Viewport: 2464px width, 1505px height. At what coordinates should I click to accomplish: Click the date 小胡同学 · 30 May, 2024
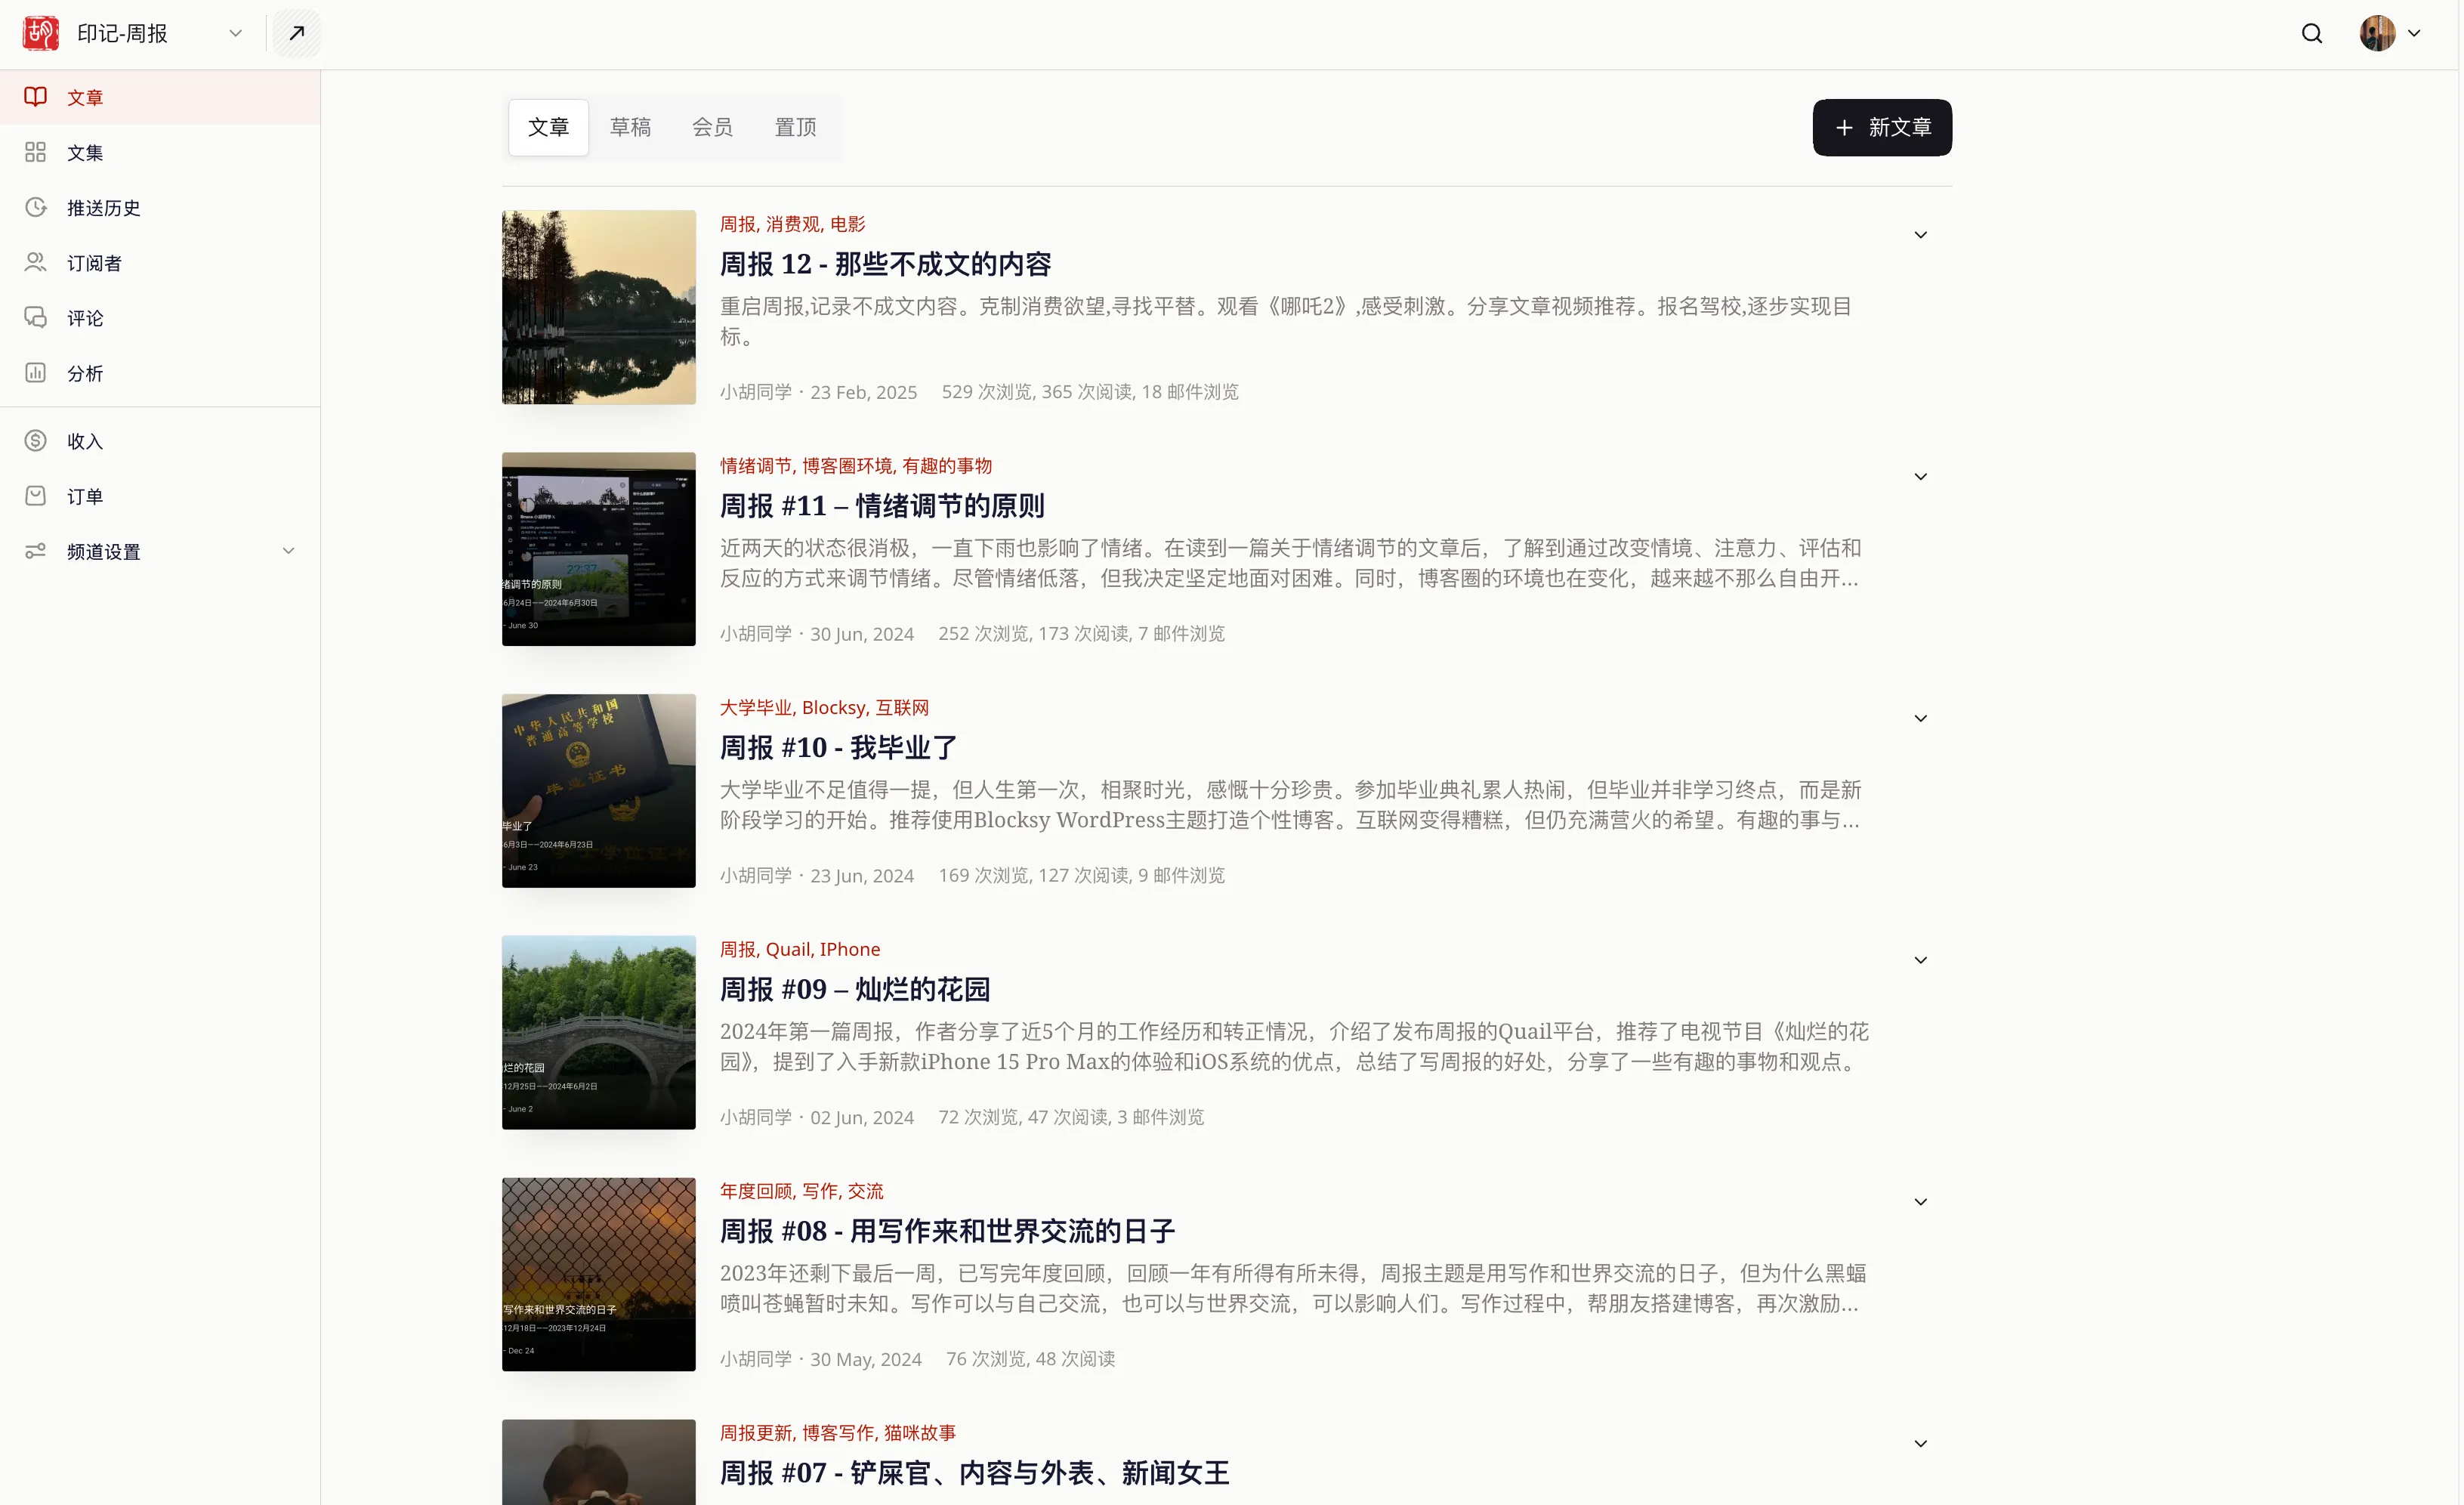coord(820,1359)
